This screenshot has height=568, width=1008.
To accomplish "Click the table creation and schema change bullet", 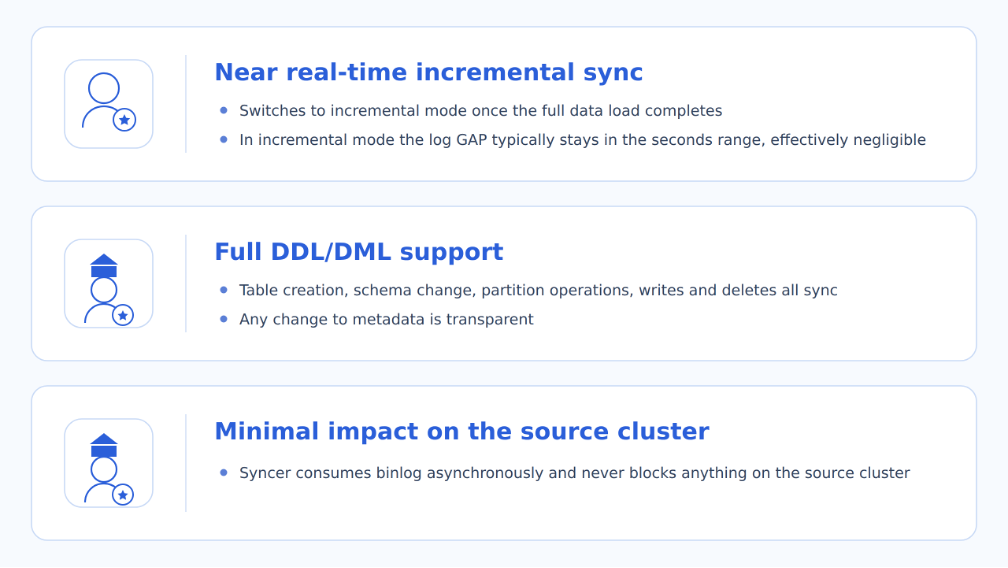I will [x=538, y=290].
